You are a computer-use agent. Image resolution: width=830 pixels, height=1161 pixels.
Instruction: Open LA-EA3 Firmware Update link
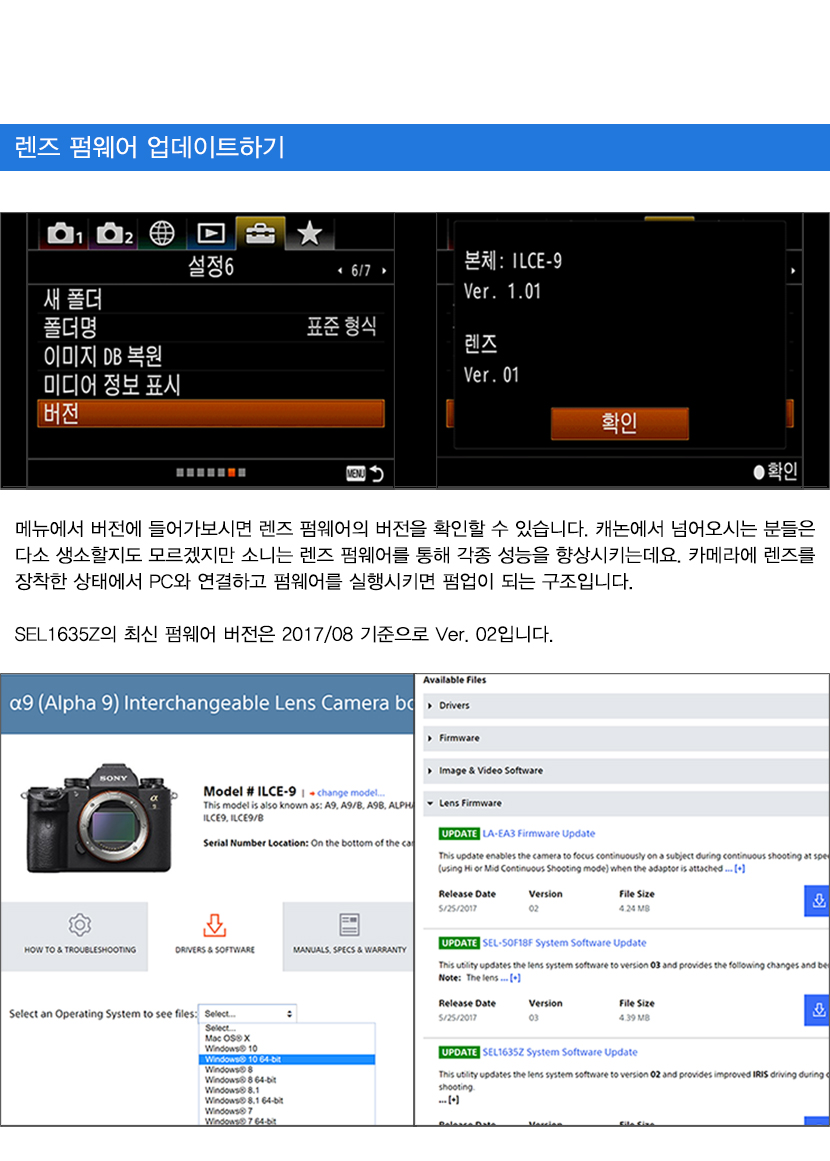(x=538, y=834)
